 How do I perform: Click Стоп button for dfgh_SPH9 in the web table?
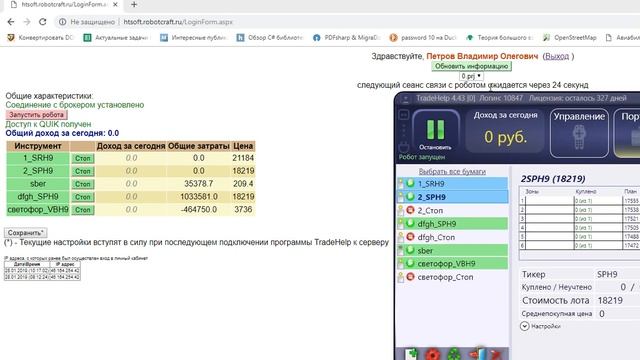pyautogui.click(x=82, y=197)
